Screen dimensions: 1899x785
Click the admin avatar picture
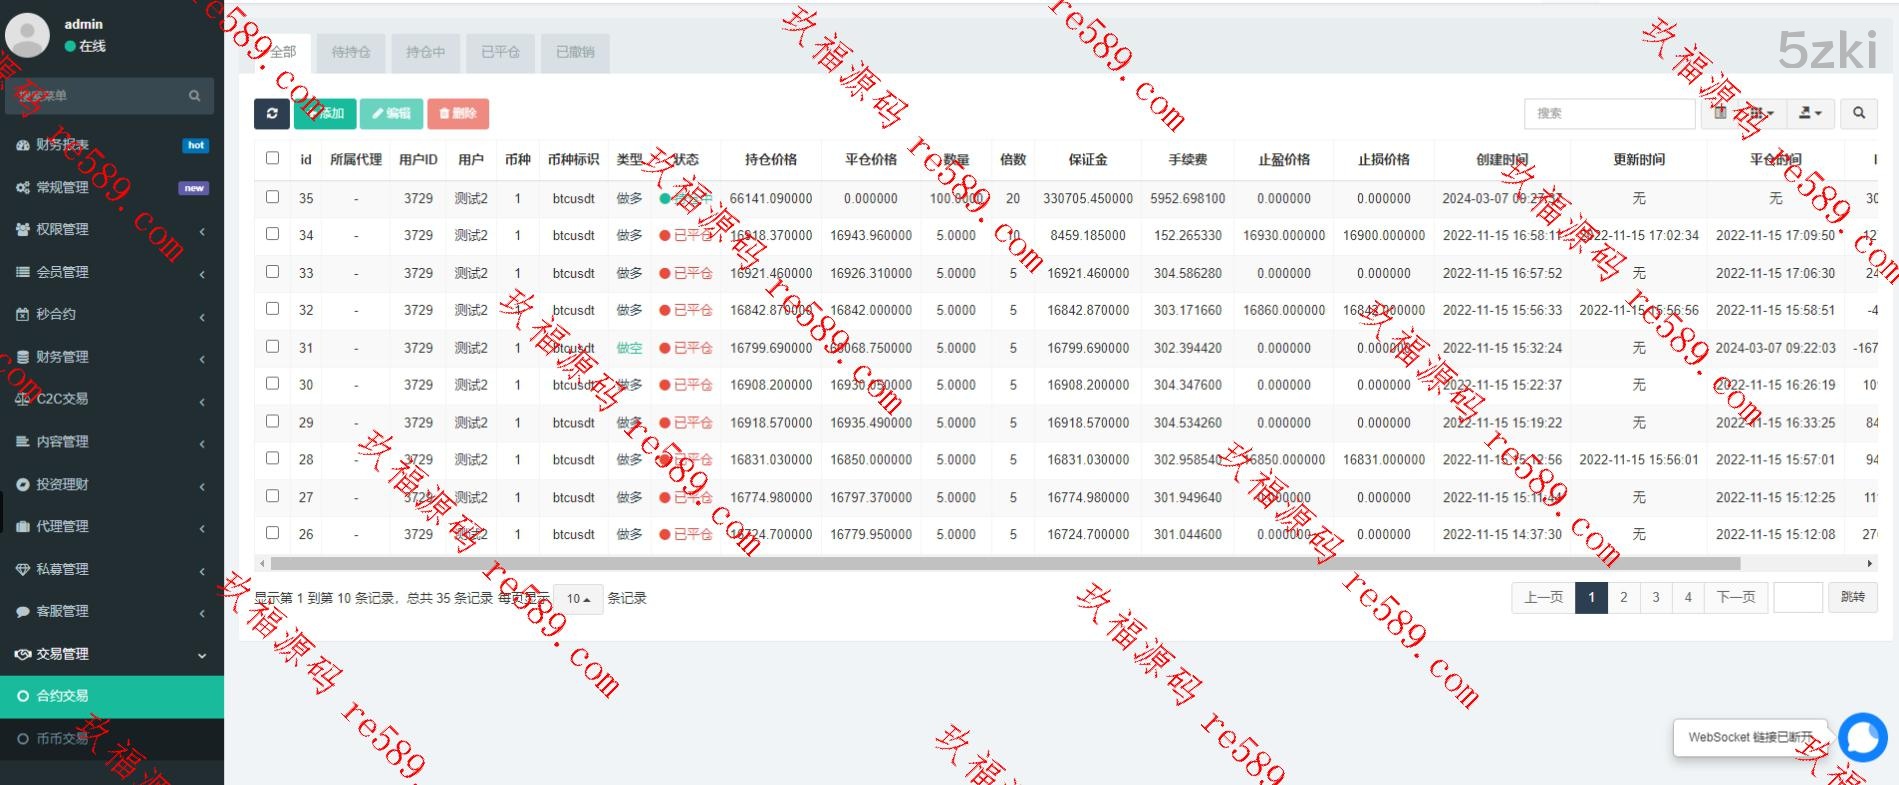[x=28, y=35]
